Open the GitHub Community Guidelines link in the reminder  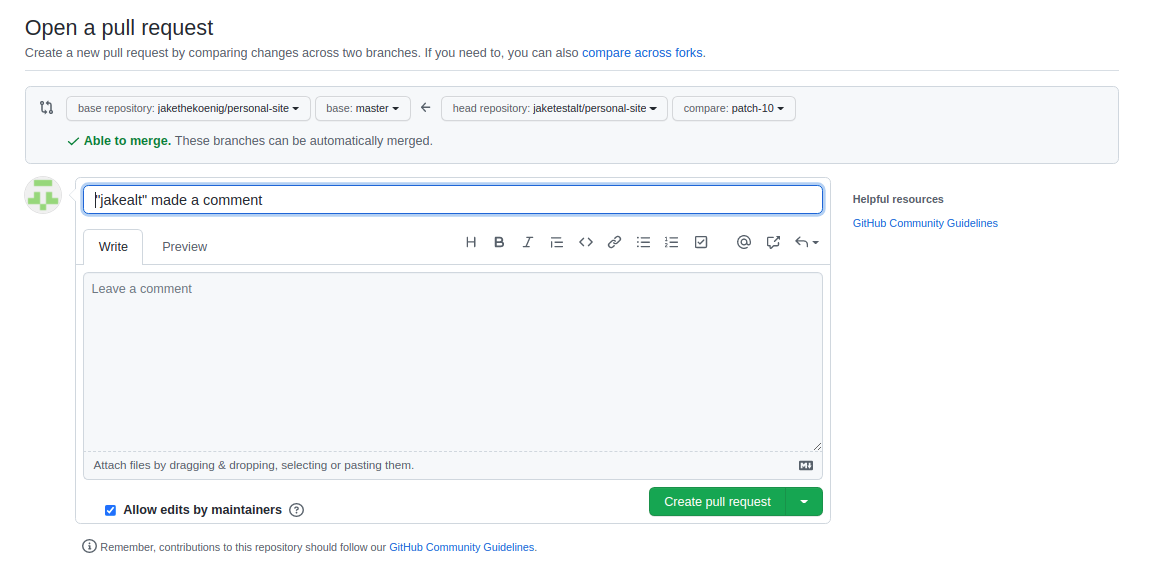(x=461, y=547)
